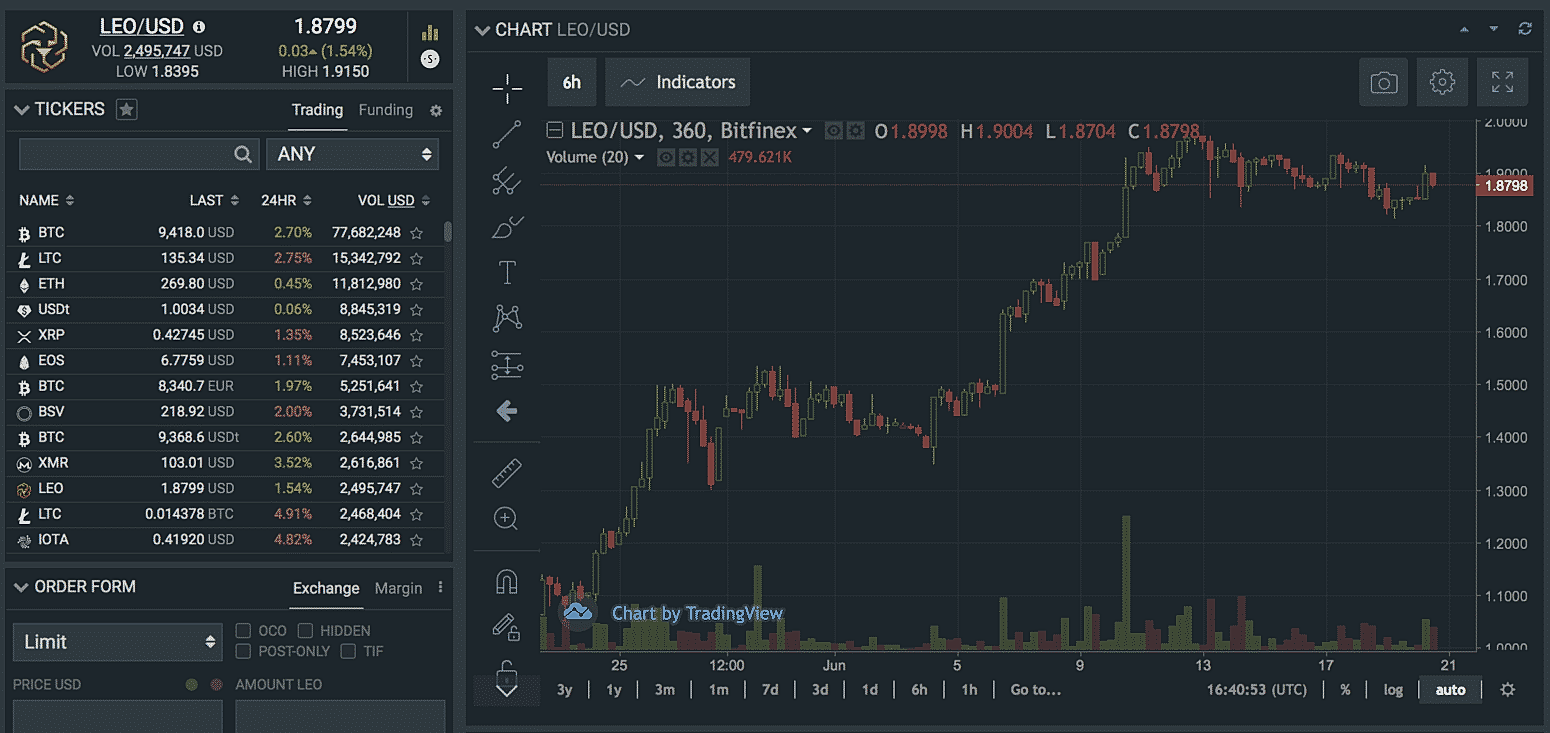Select the XABCD pattern tool
The height and width of the screenshot is (733, 1550).
[x=507, y=319]
